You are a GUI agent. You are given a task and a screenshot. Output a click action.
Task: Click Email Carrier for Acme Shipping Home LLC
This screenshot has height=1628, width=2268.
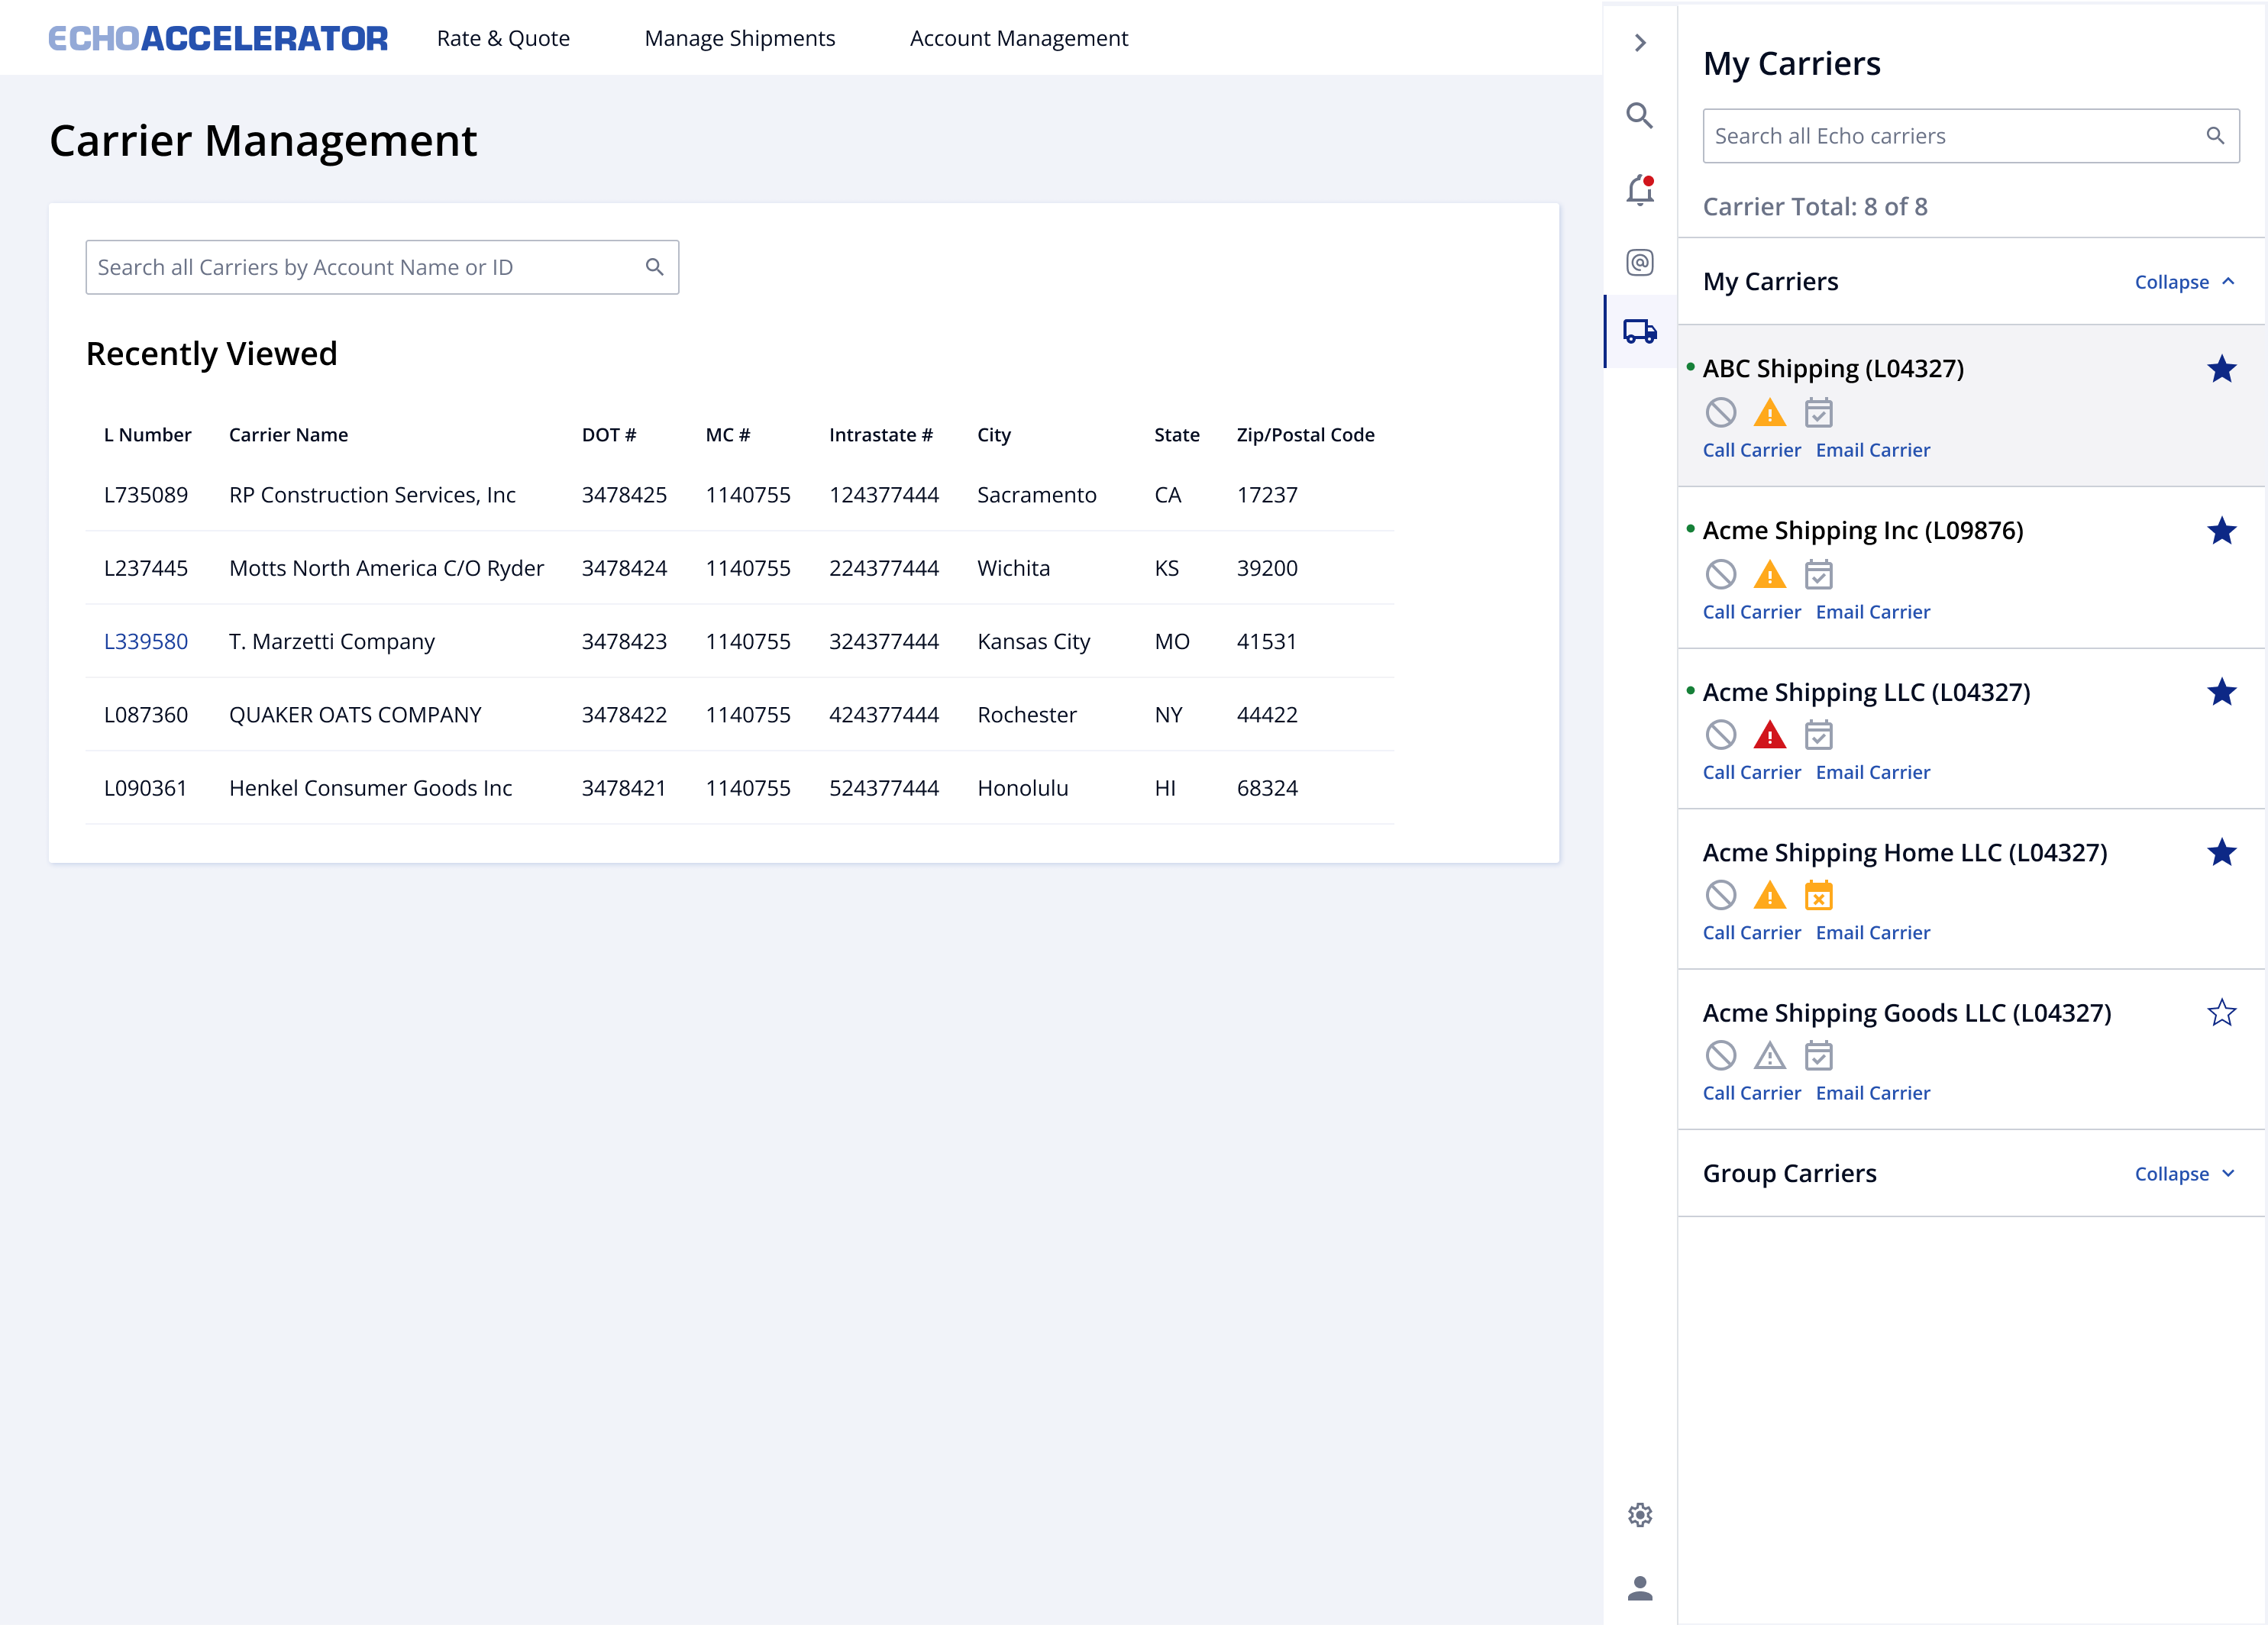coord(1872,933)
